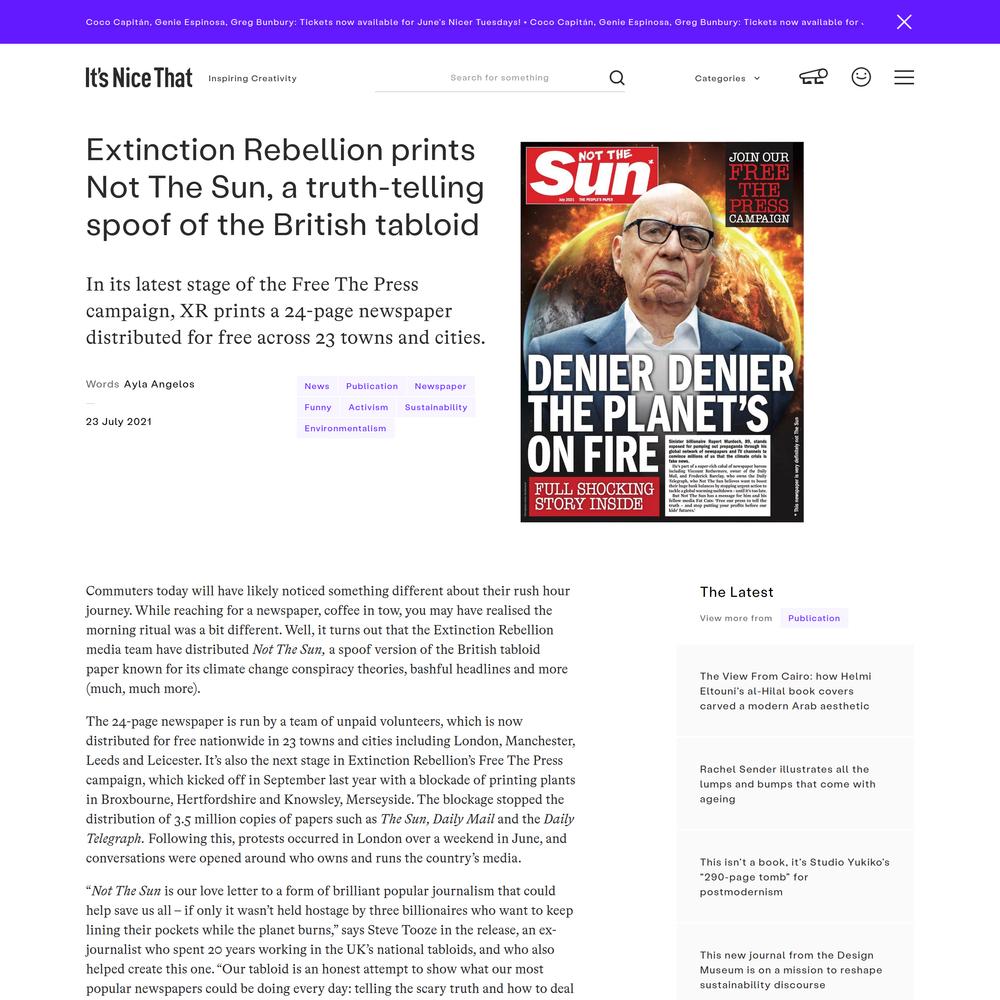Click the smiley face account icon
The height and width of the screenshot is (1000, 1000).
pos(861,77)
